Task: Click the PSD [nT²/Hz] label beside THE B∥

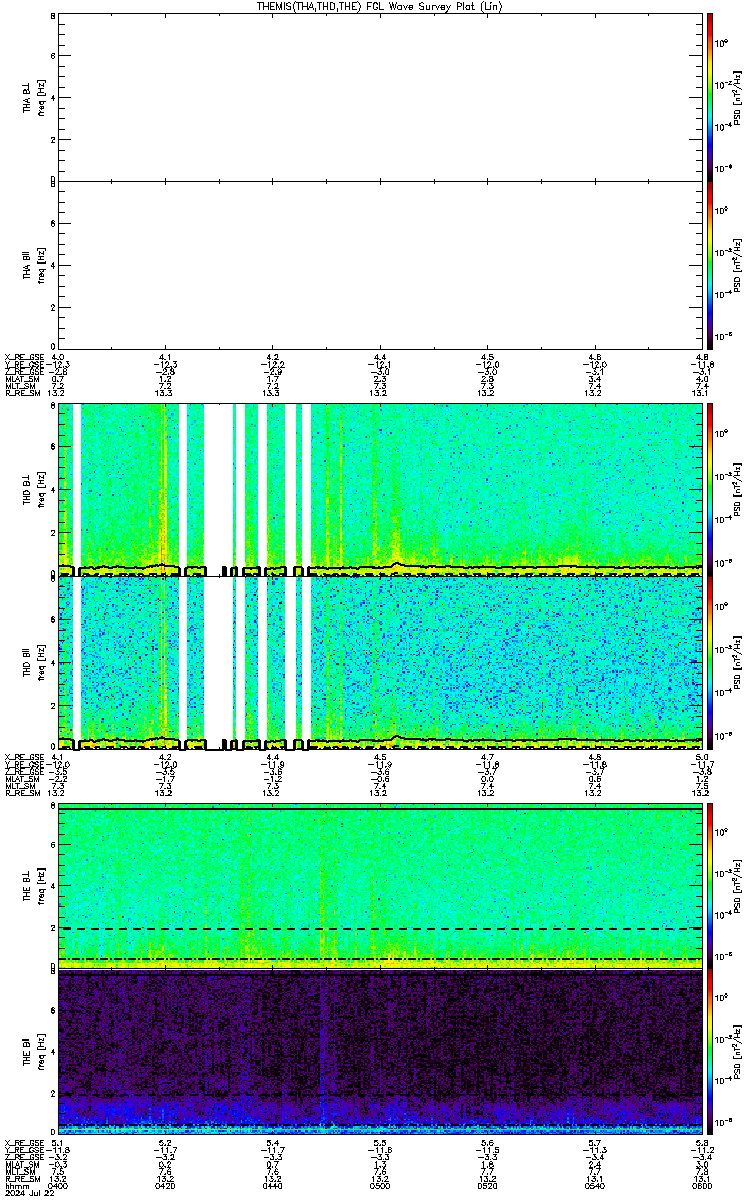Action: pos(738,1051)
